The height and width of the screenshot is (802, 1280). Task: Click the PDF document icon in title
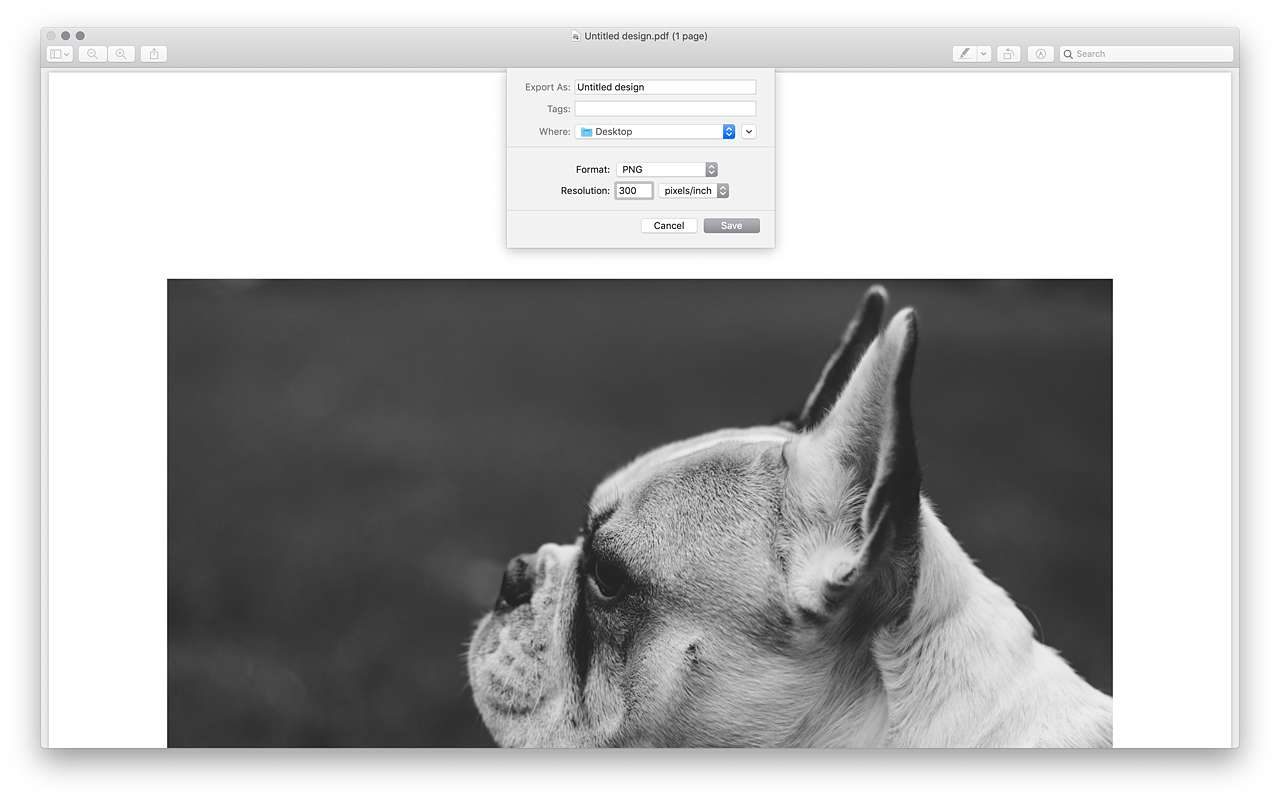click(x=575, y=36)
